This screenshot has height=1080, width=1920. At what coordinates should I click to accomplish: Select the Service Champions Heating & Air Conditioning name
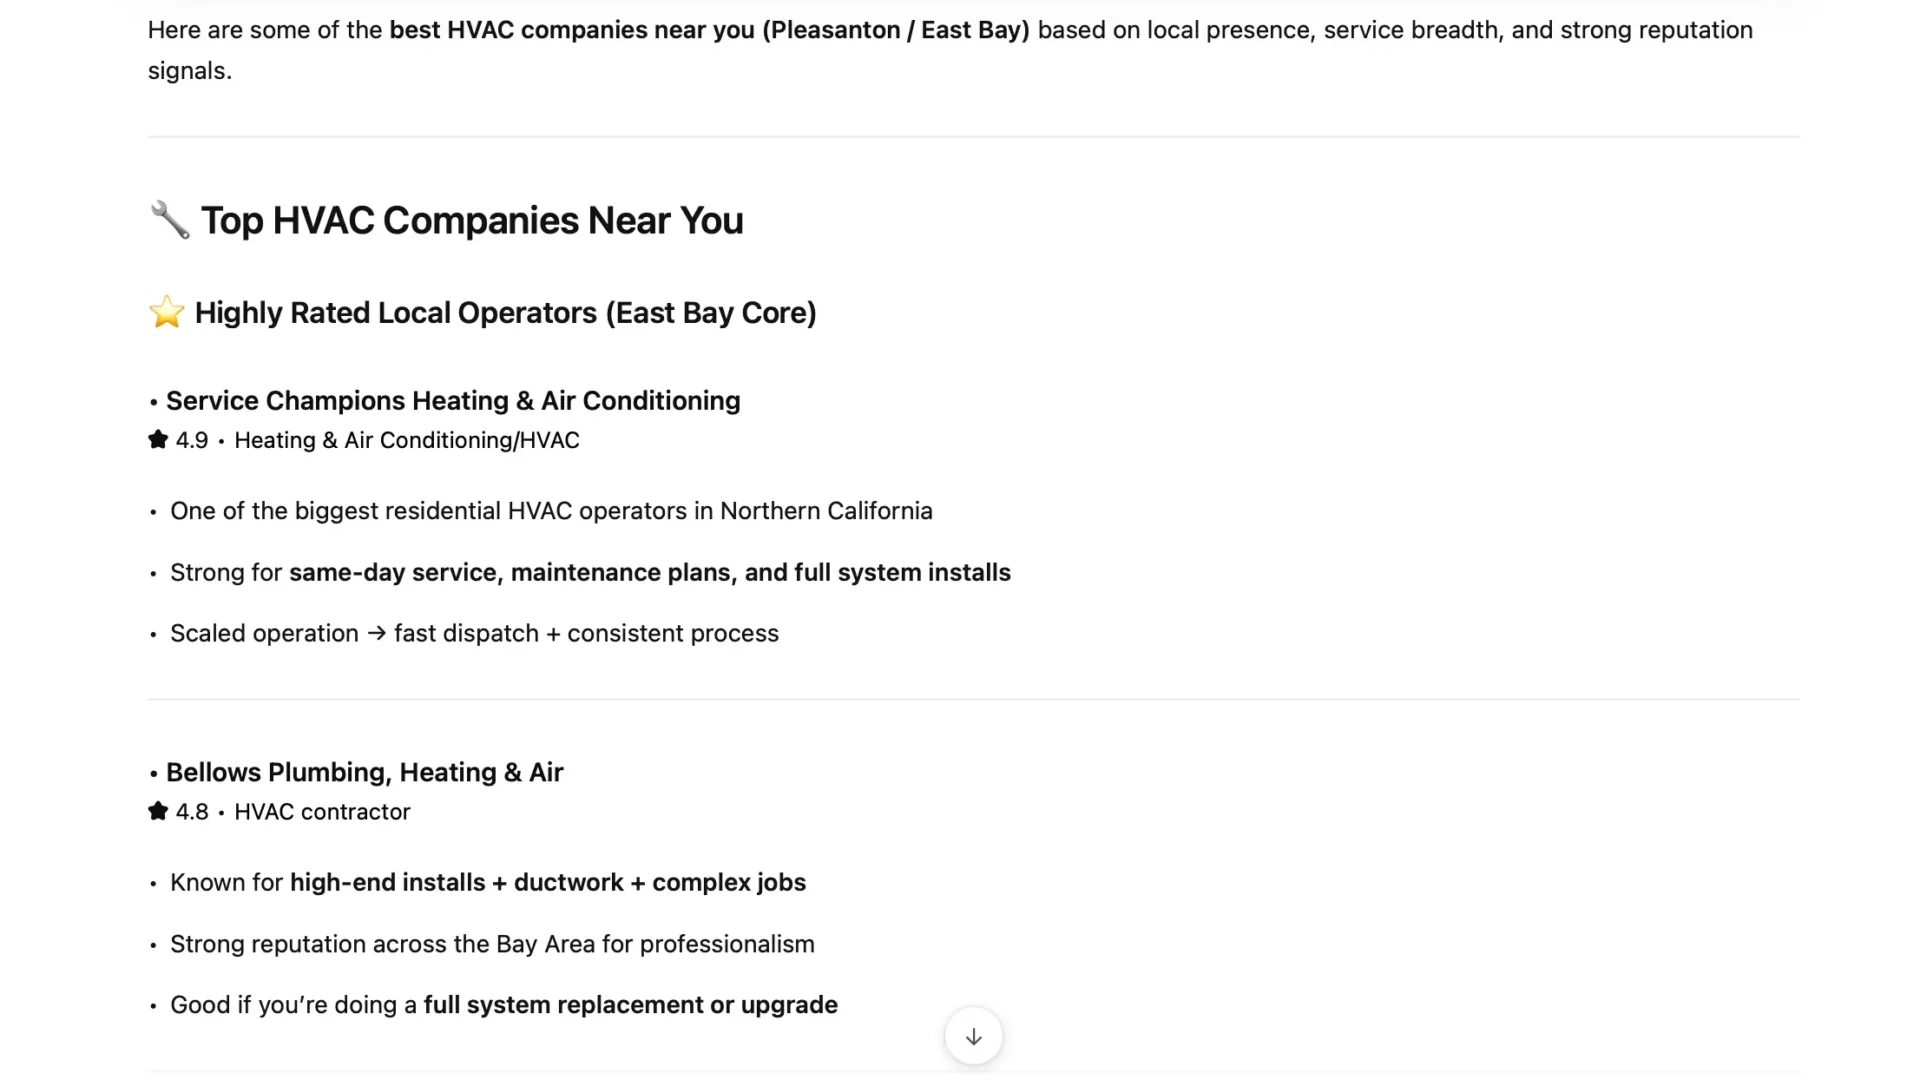(x=452, y=400)
